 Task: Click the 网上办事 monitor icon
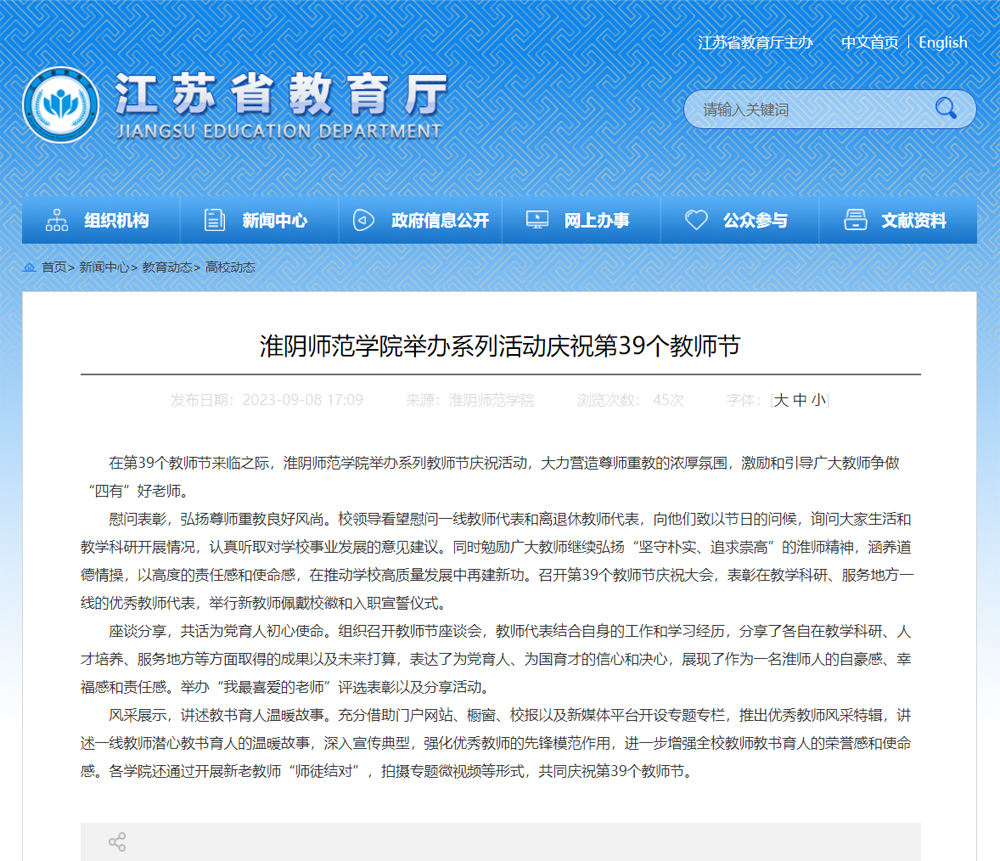(537, 220)
